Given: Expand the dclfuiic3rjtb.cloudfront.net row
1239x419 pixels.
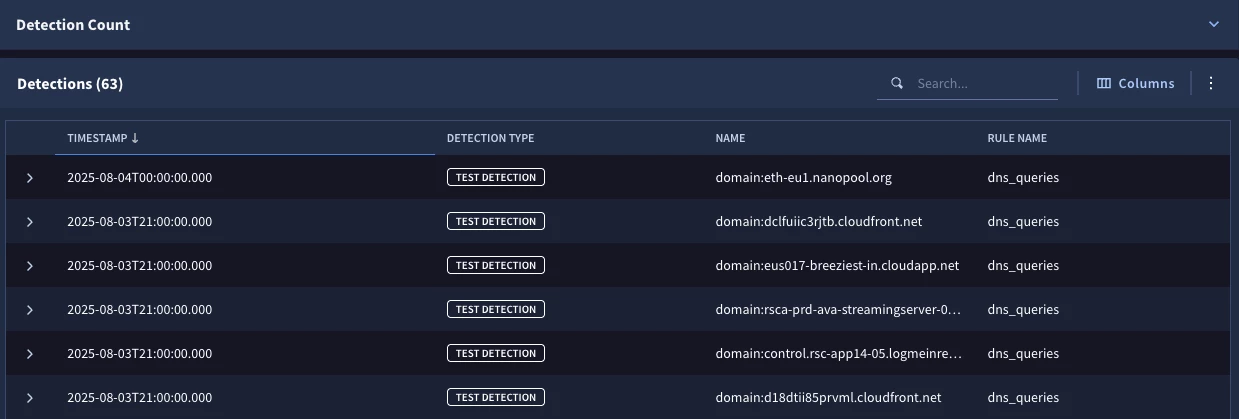Looking at the screenshot, I should click(30, 222).
